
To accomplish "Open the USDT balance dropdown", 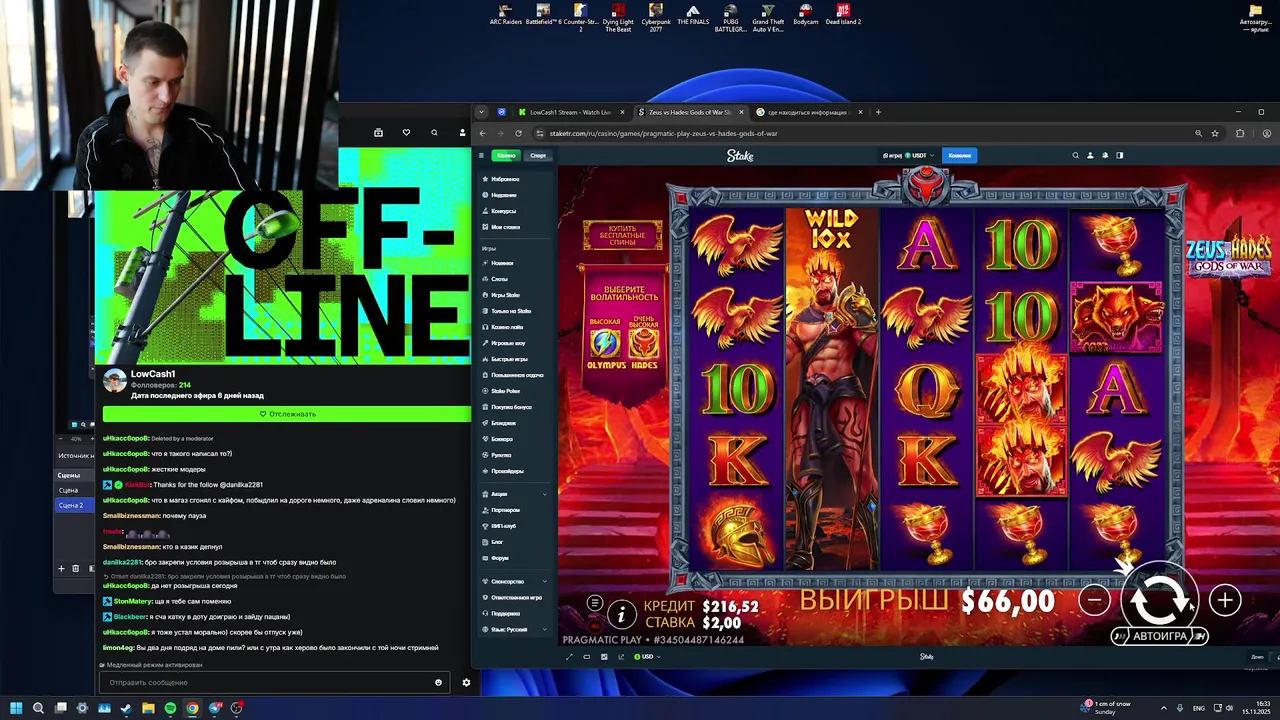I will tap(908, 155).
